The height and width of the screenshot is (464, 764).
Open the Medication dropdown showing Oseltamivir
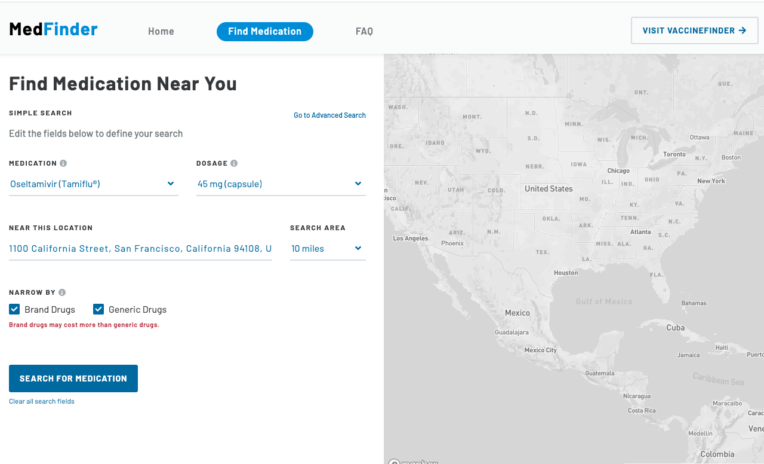point(93,184)
